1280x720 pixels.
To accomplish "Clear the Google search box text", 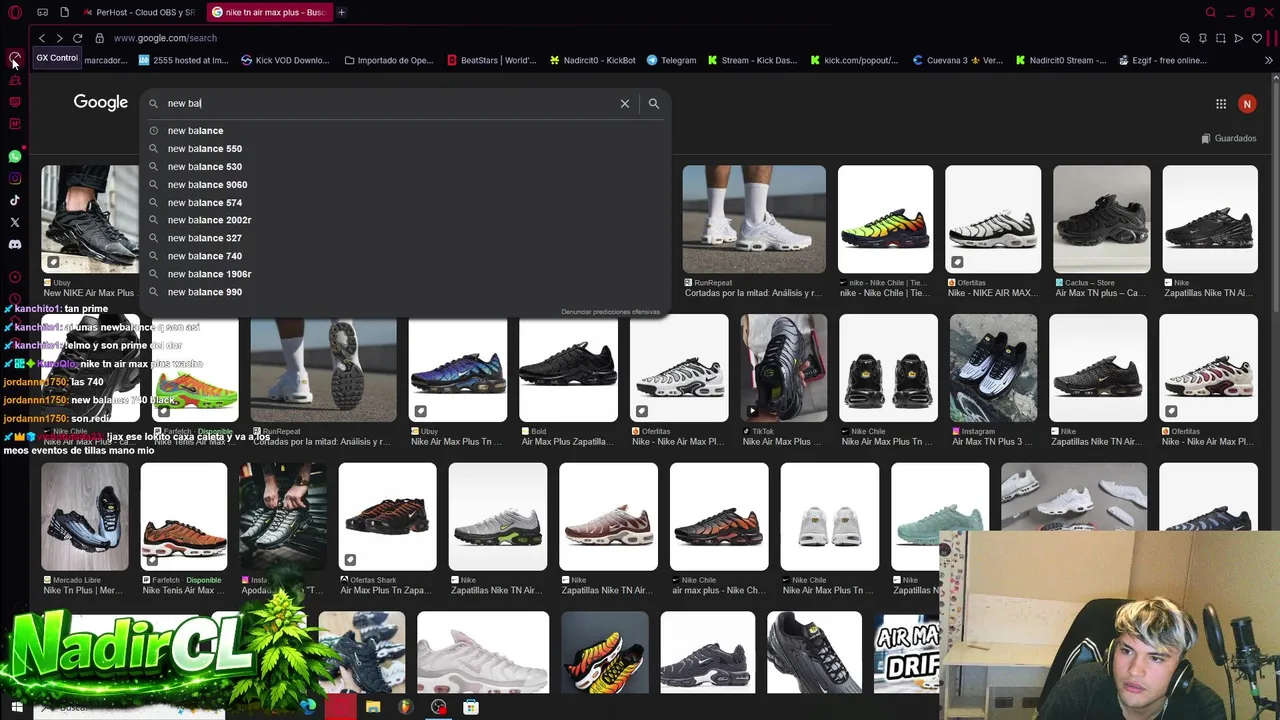I will pyautogui.click(x=625, y=103).
